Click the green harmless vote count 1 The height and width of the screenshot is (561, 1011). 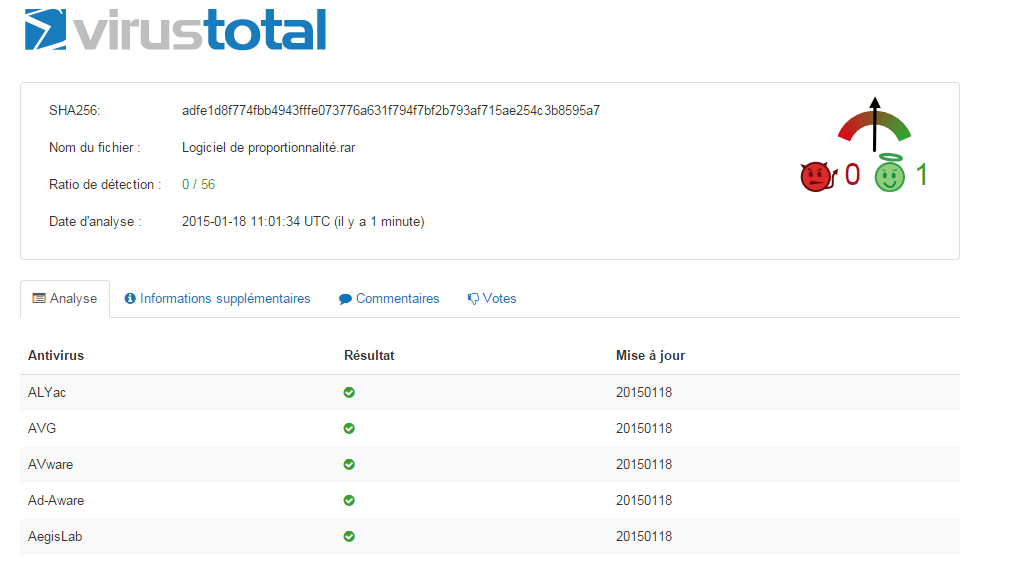pyautogui.click(x=922, y=175)
